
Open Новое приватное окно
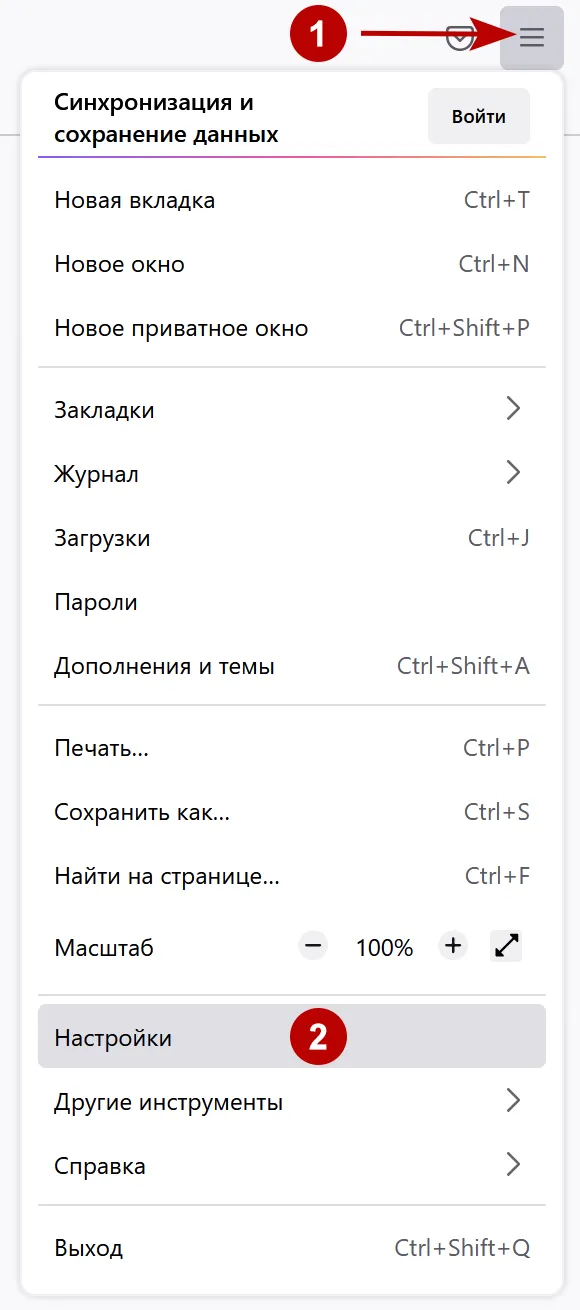pos(180,327)
